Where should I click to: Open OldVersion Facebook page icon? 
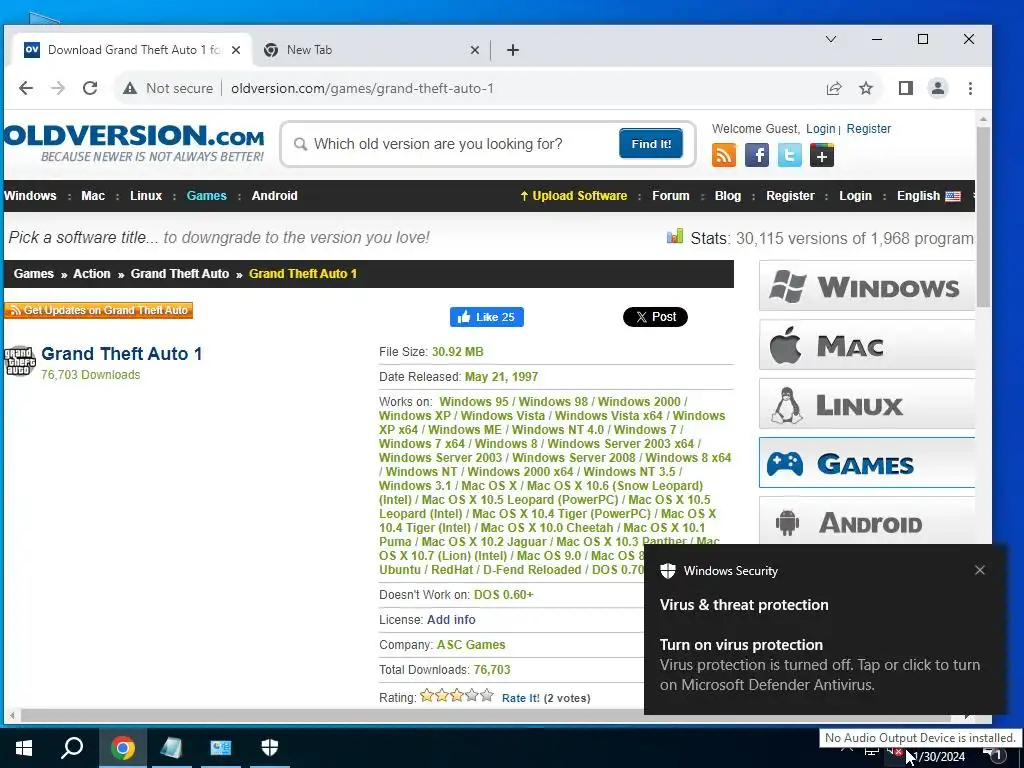(x=757, y=155)
